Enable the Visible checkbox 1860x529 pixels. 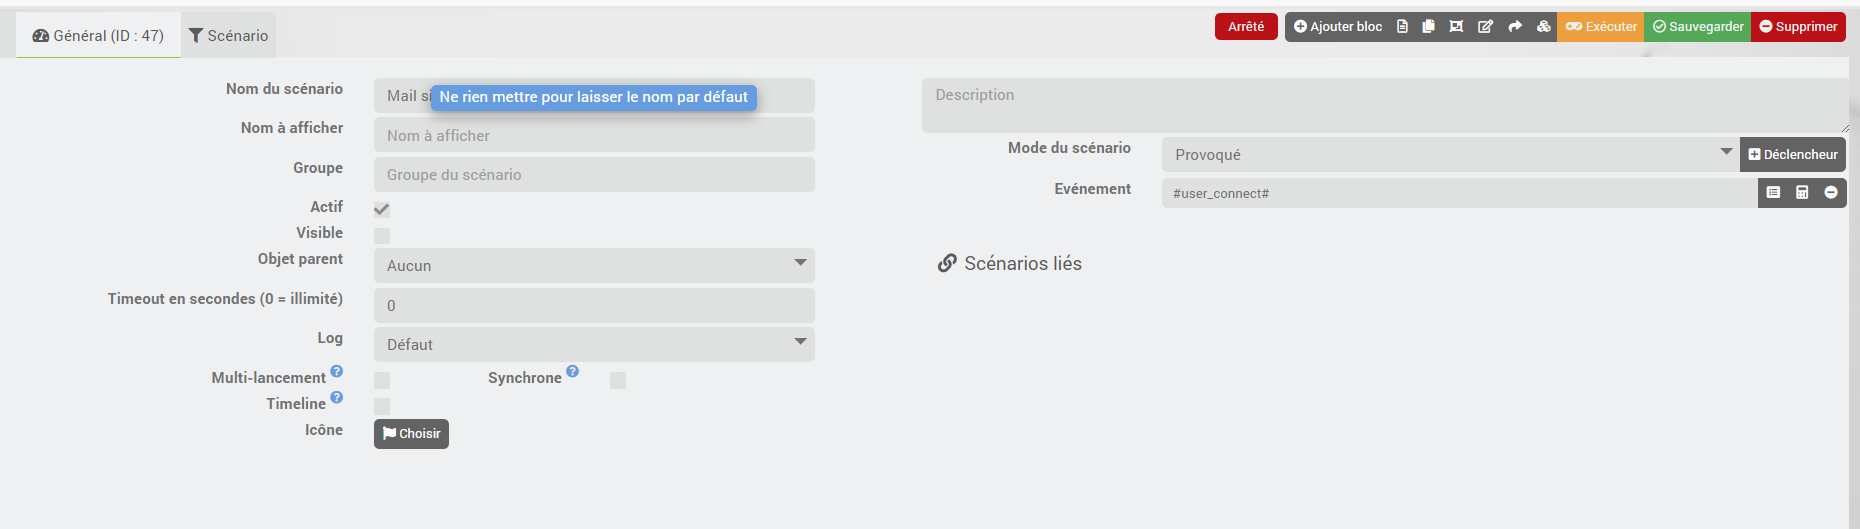[382, 236]
